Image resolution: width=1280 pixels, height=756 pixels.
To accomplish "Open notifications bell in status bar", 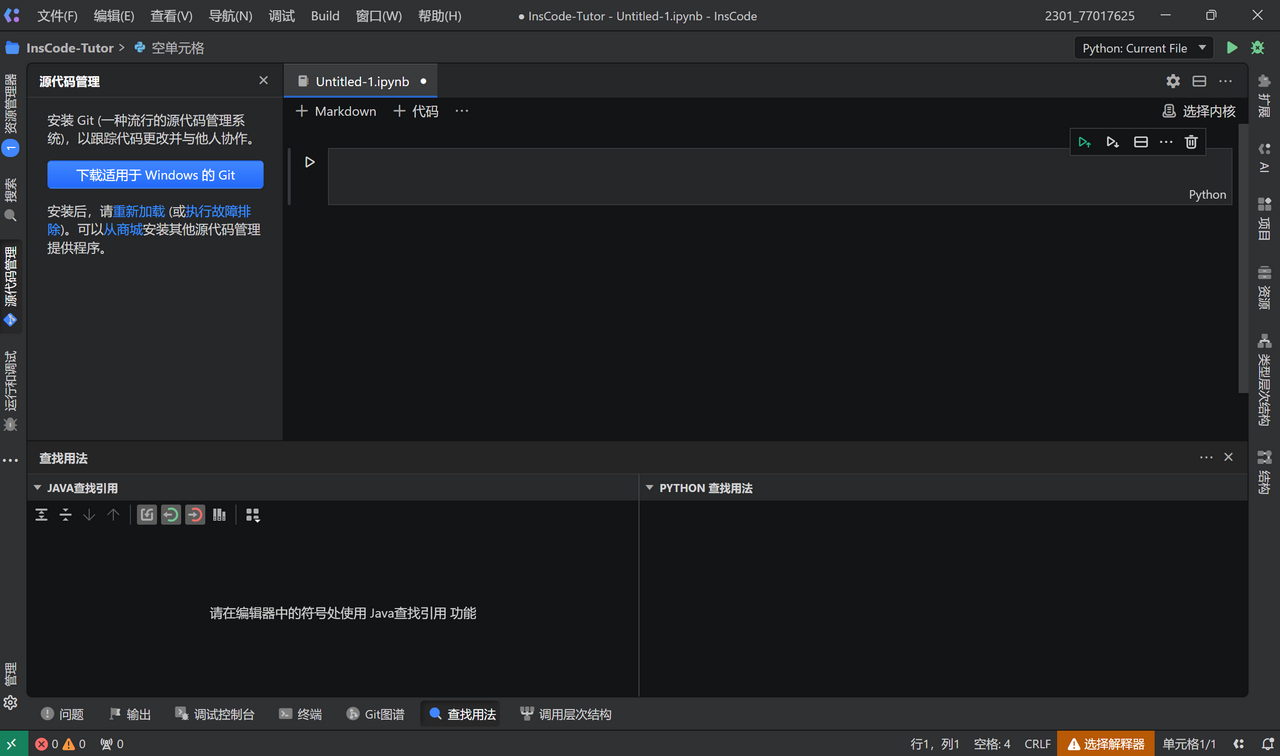I will click(x=1267, y=744).
